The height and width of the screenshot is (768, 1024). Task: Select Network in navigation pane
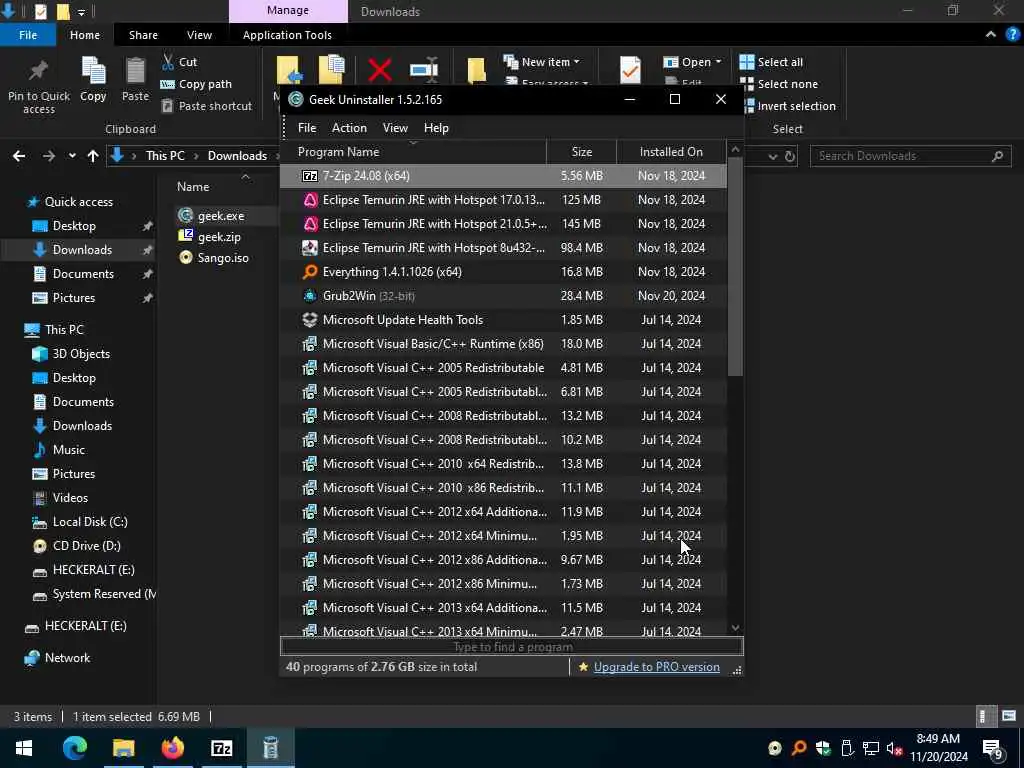pos(57,658)
